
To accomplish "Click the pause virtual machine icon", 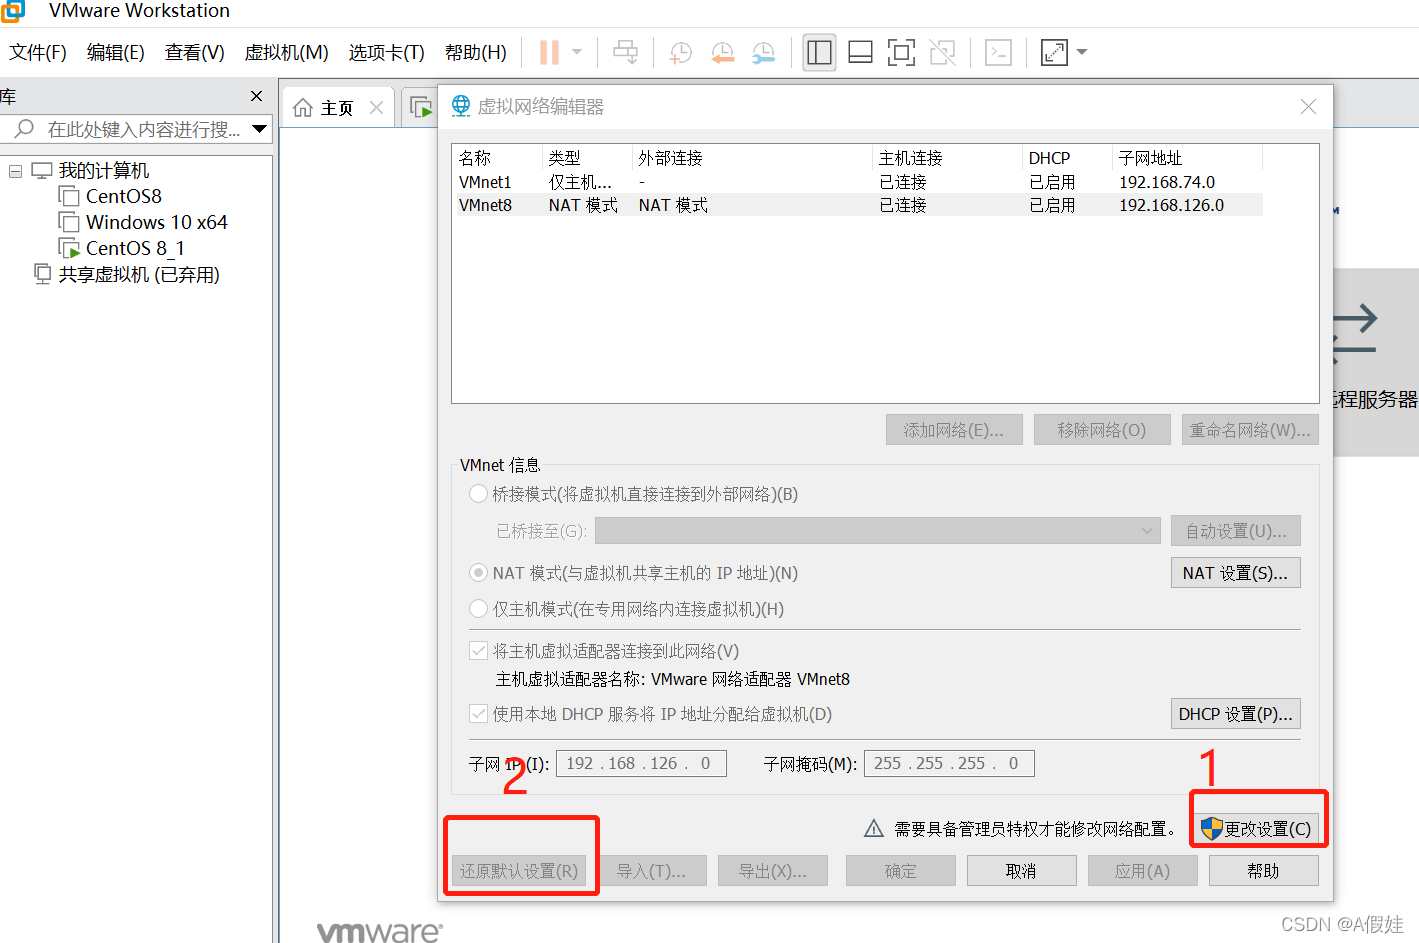I will click(549, 52).
